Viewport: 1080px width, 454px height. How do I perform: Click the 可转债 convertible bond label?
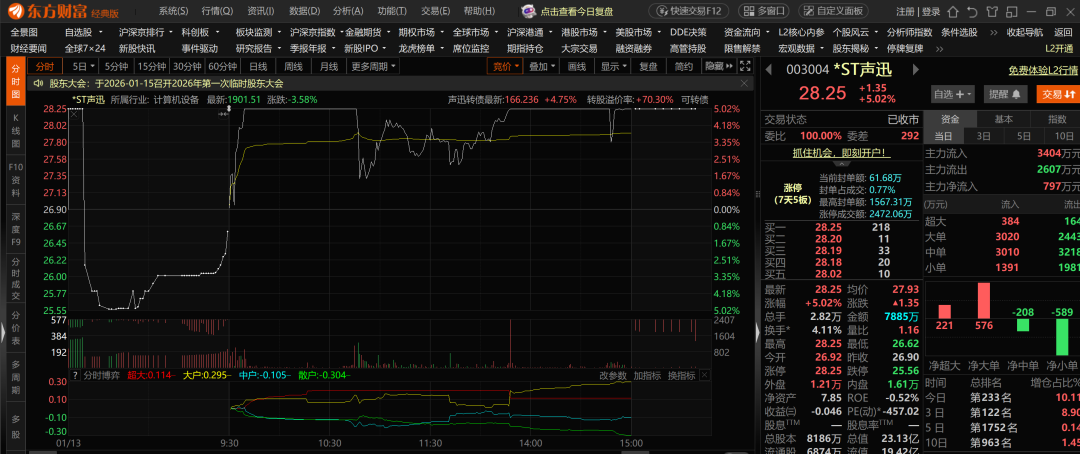(694, 99)
